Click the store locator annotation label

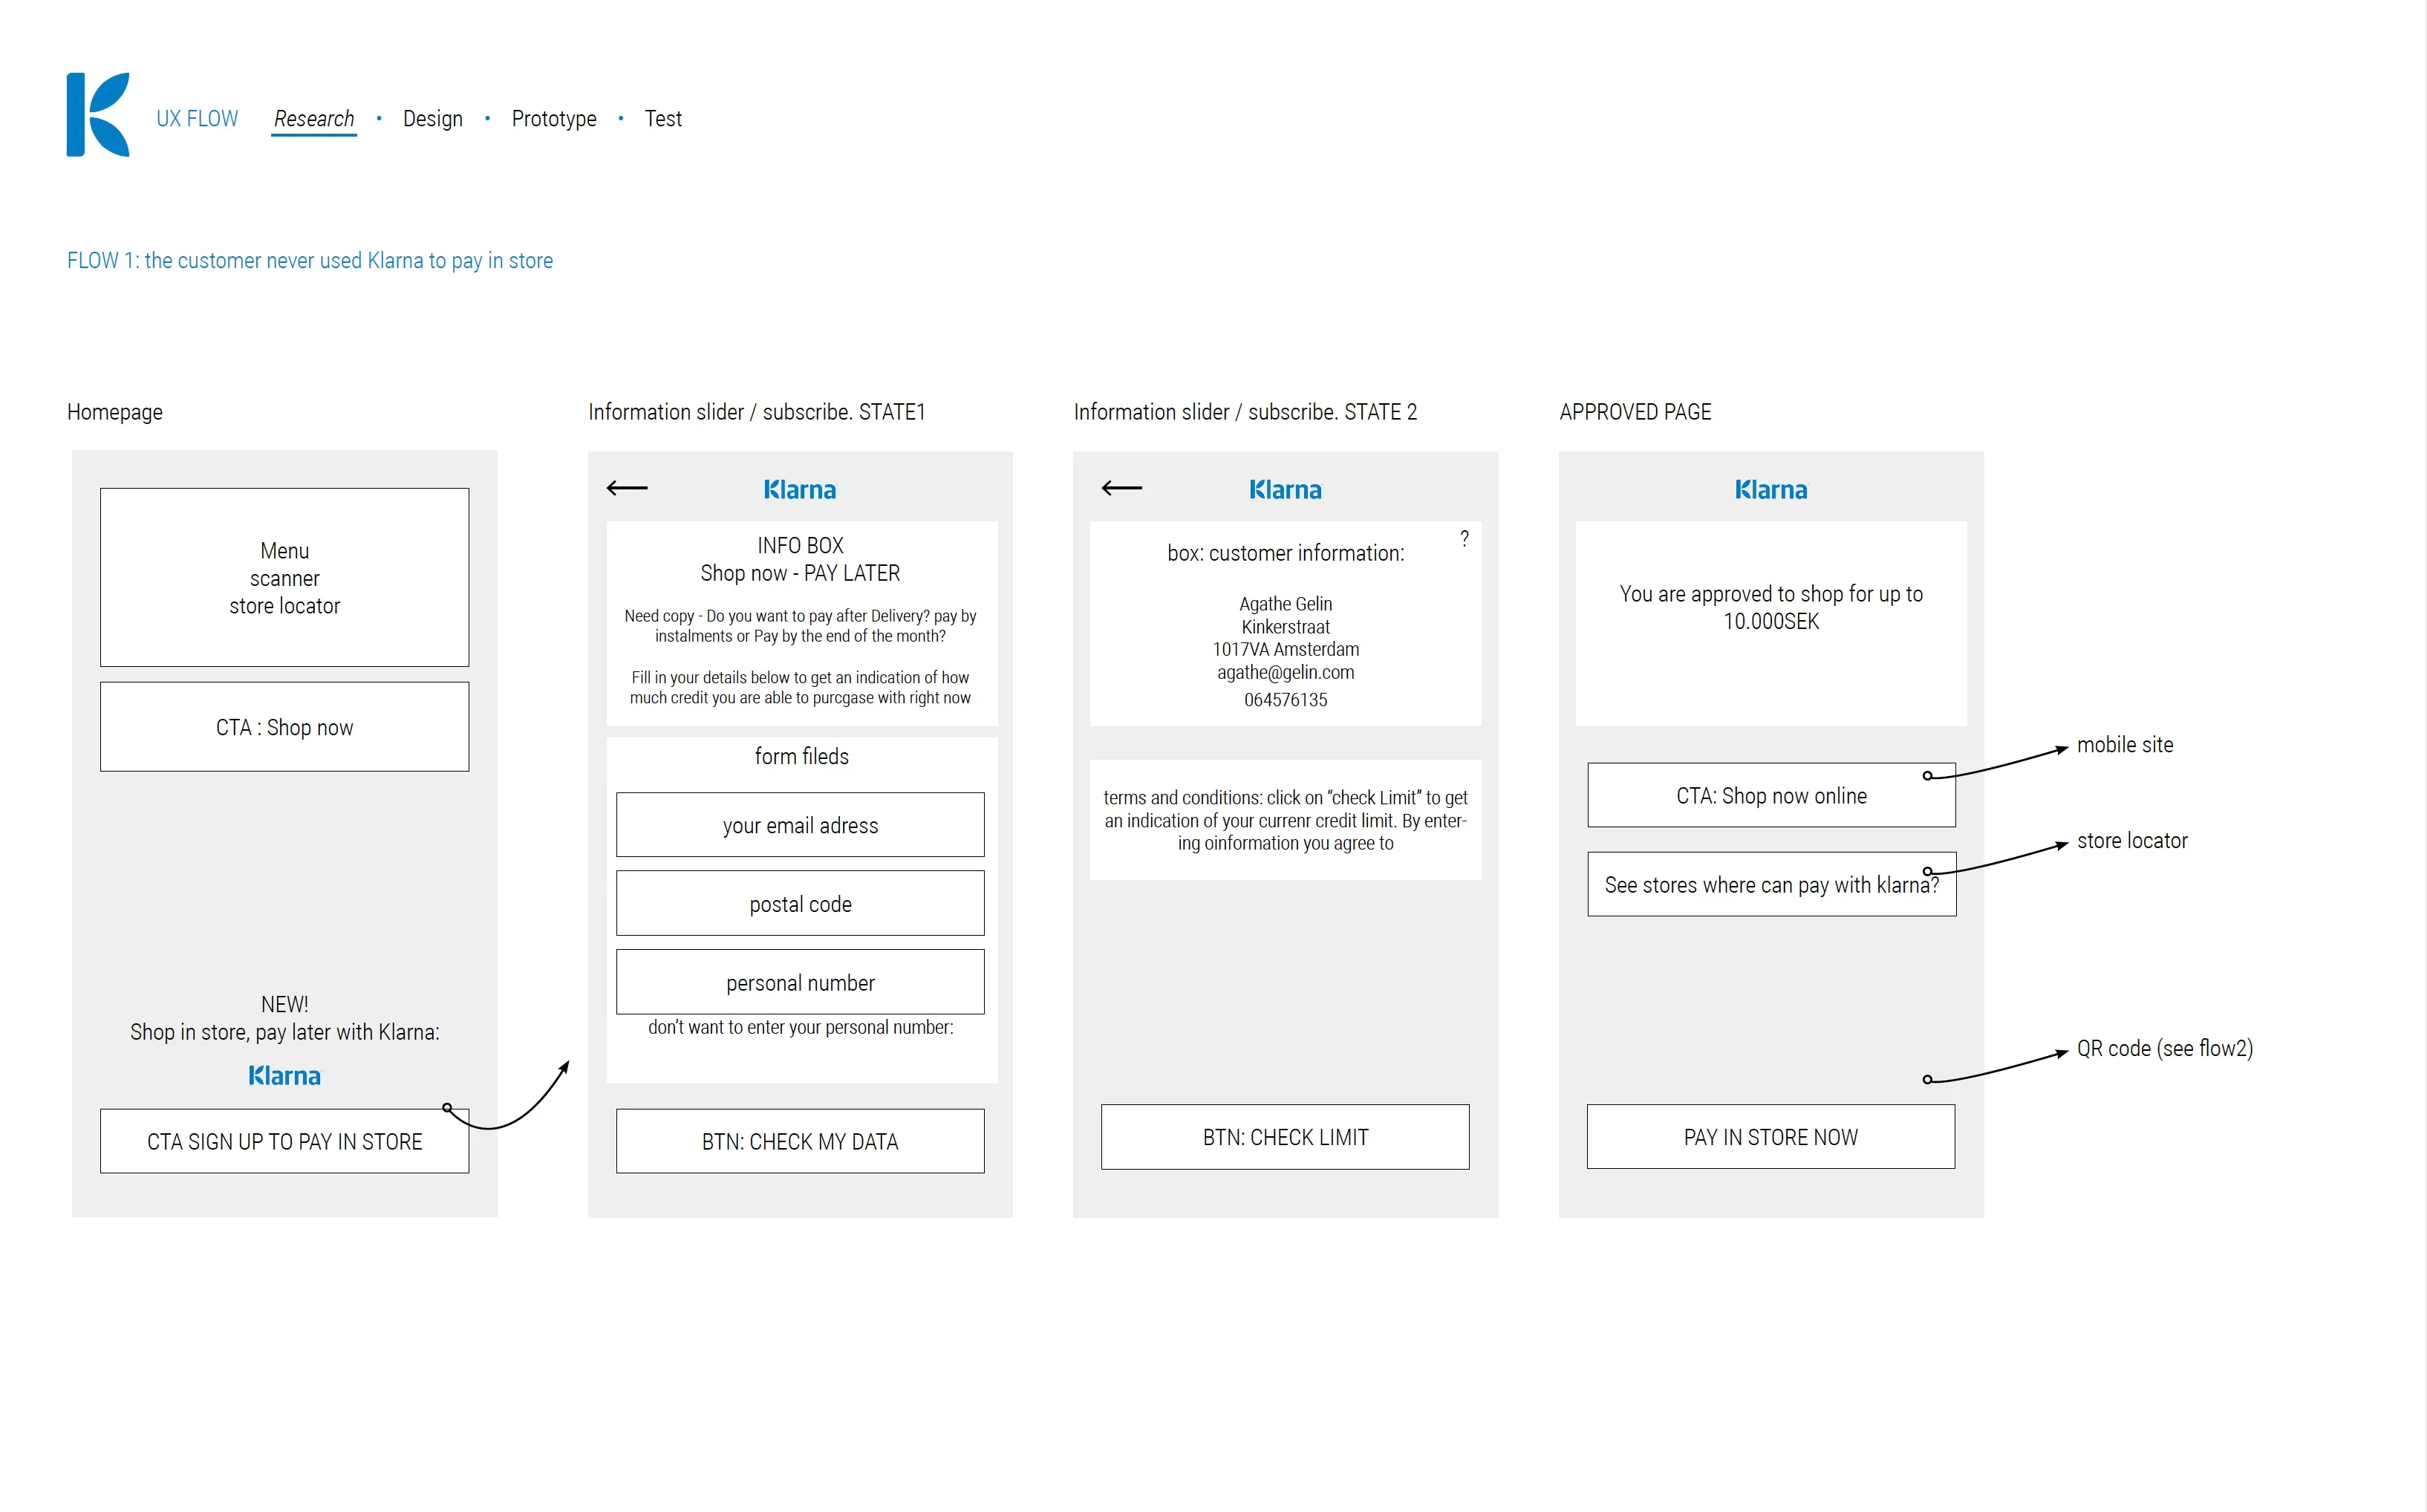2132,841
